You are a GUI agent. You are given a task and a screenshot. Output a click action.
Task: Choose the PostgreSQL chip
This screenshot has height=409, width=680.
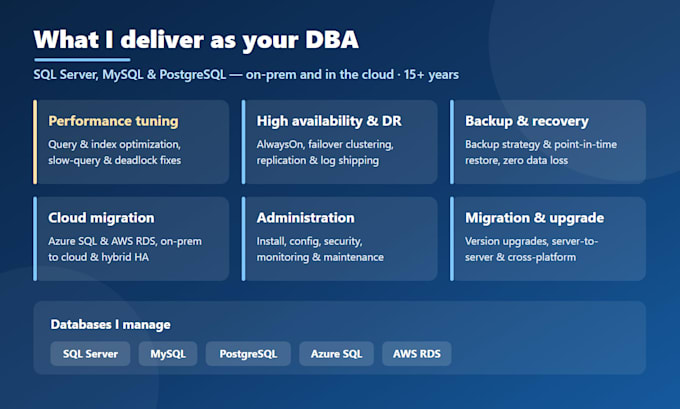248,354
